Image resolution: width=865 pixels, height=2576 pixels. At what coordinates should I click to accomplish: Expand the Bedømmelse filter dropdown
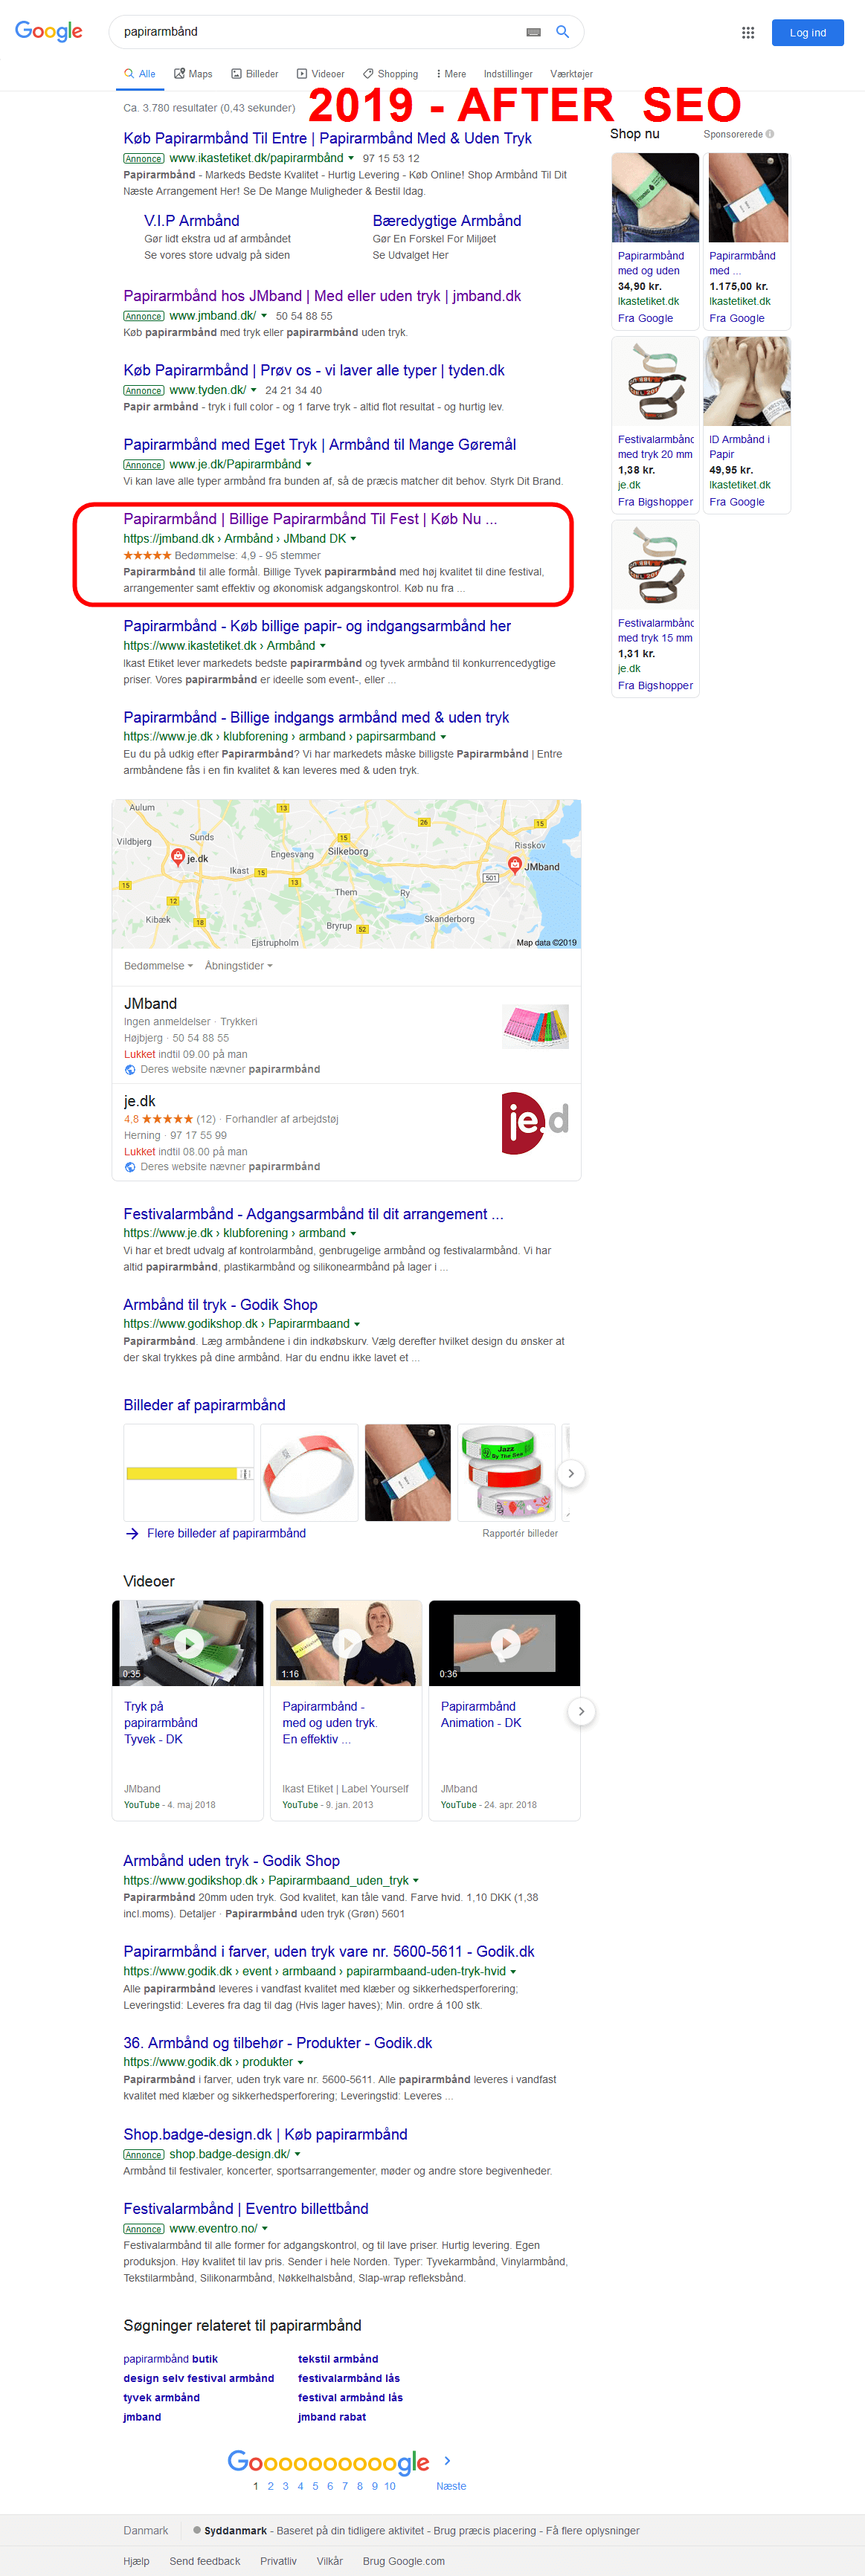[158, 966]
